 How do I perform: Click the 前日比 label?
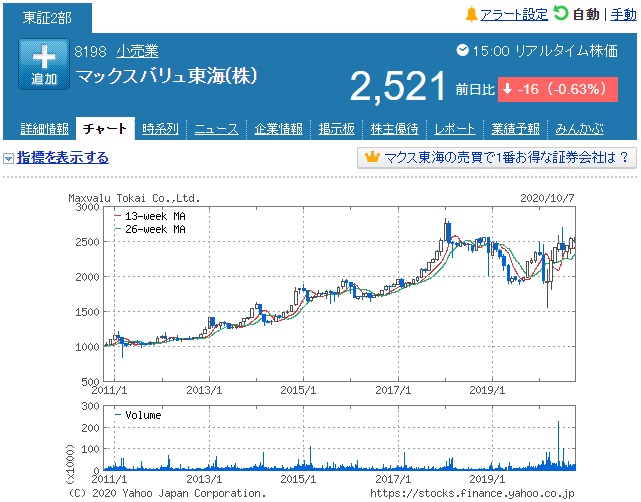pyautogui.click(x=475, y=89)
